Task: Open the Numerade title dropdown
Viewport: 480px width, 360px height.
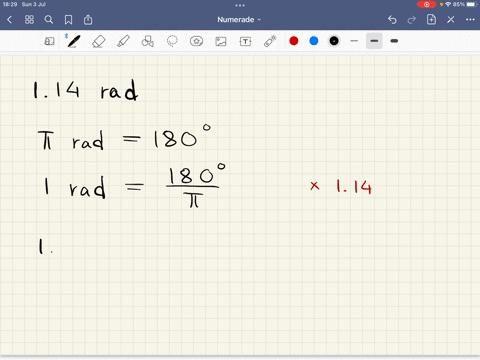Action: click(239, 20)
